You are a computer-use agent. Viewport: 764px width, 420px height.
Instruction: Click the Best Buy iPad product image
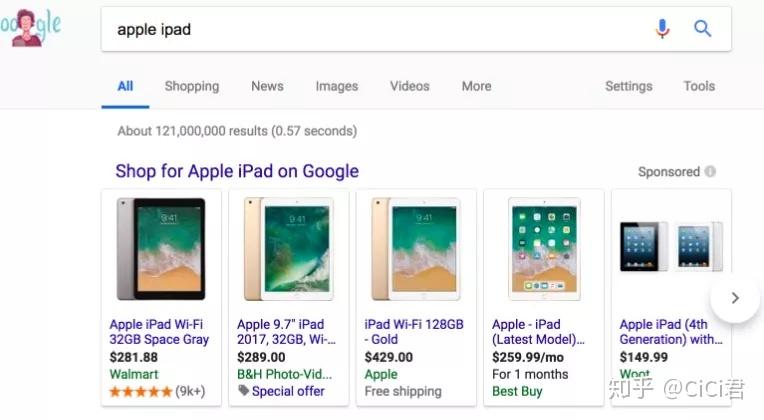pyautogui.click(x=543, y=249)
